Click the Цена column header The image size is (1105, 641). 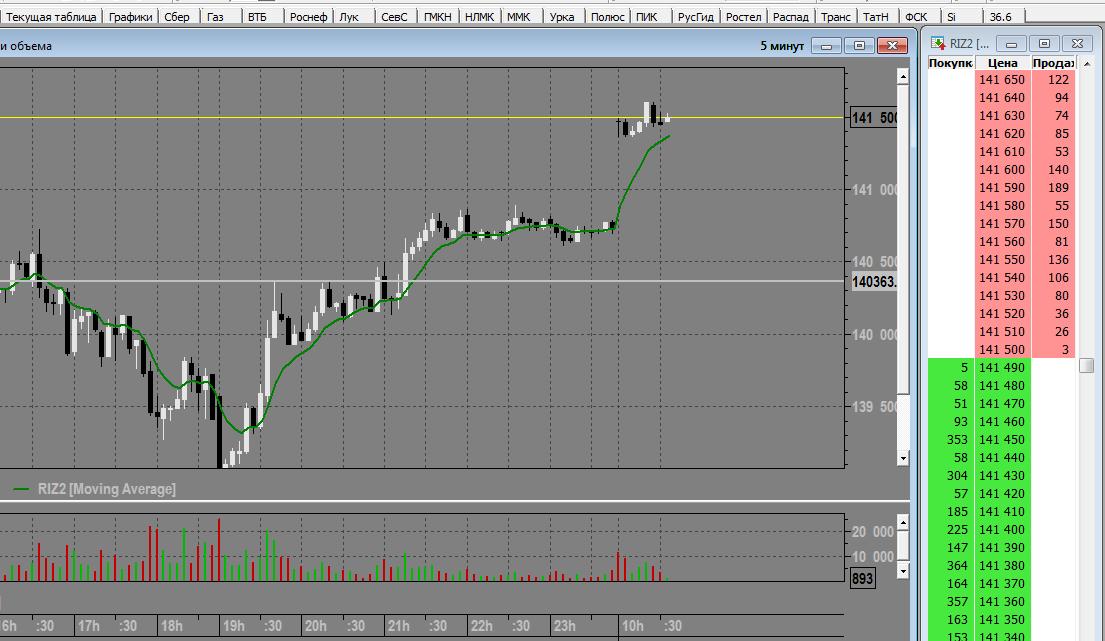pyautogui.click(x=1002, y=63)
